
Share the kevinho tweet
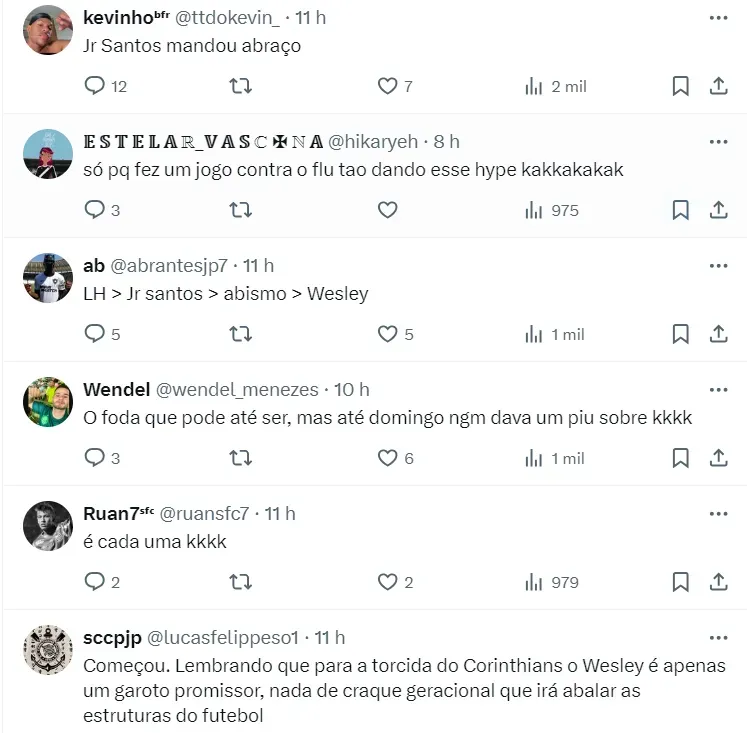(718, 86)
